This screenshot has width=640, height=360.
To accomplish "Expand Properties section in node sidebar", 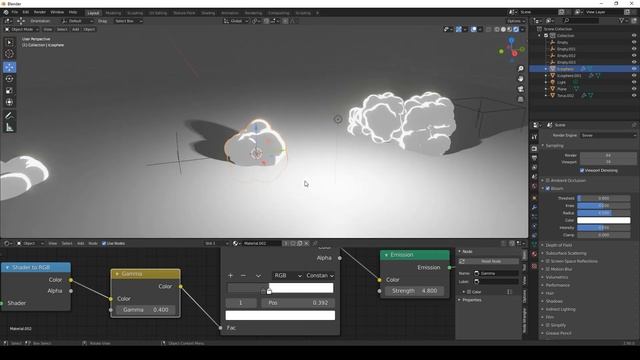I will coord(471,300).
